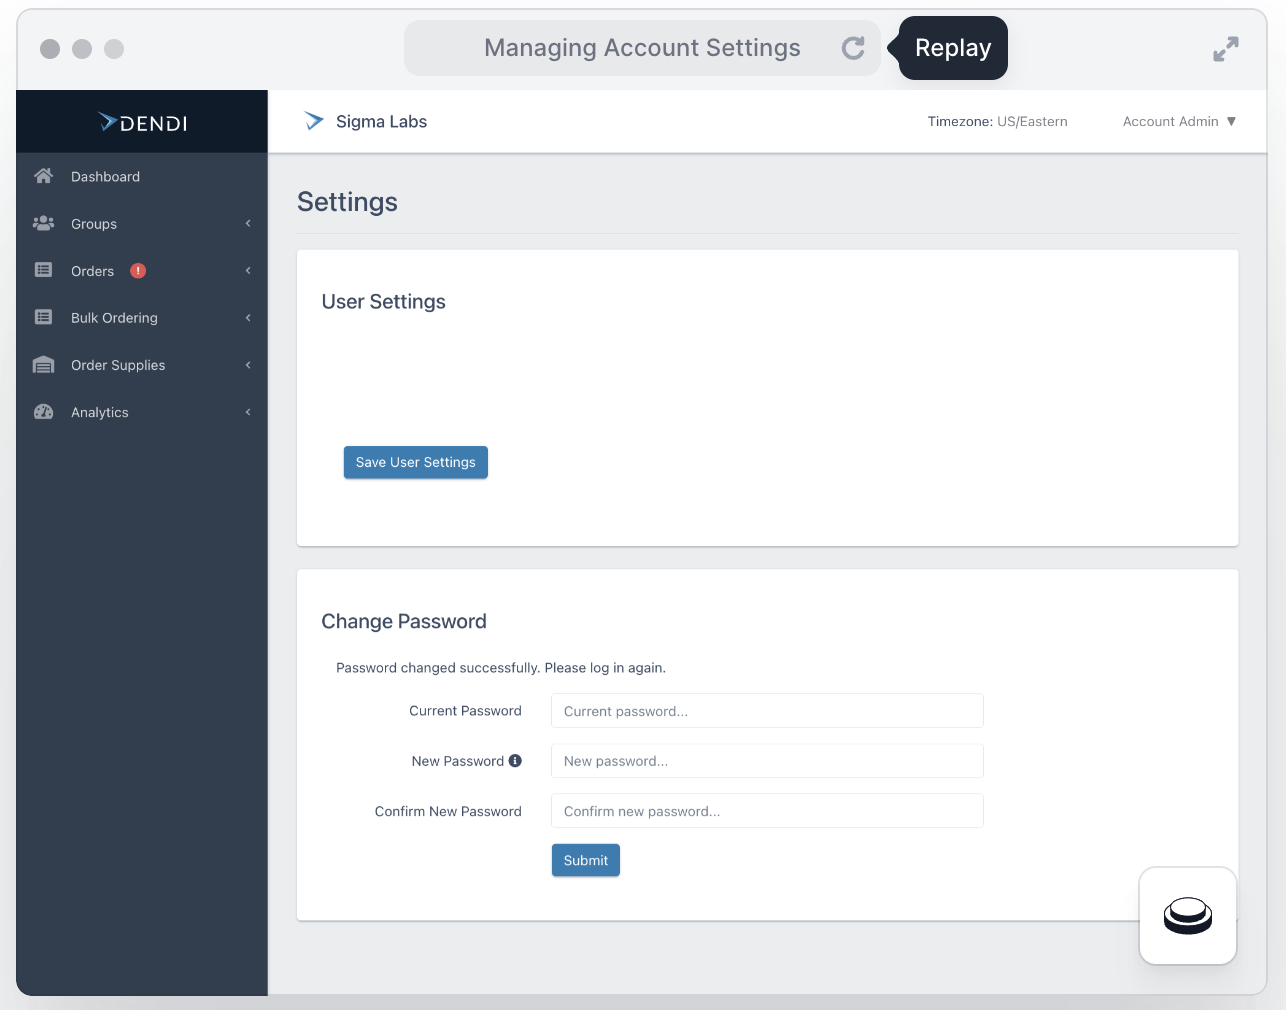Image resolution: width=1286 pixels, height=1010 pixels.
Task: Click the Change Password heading
Action: [404, 621]
